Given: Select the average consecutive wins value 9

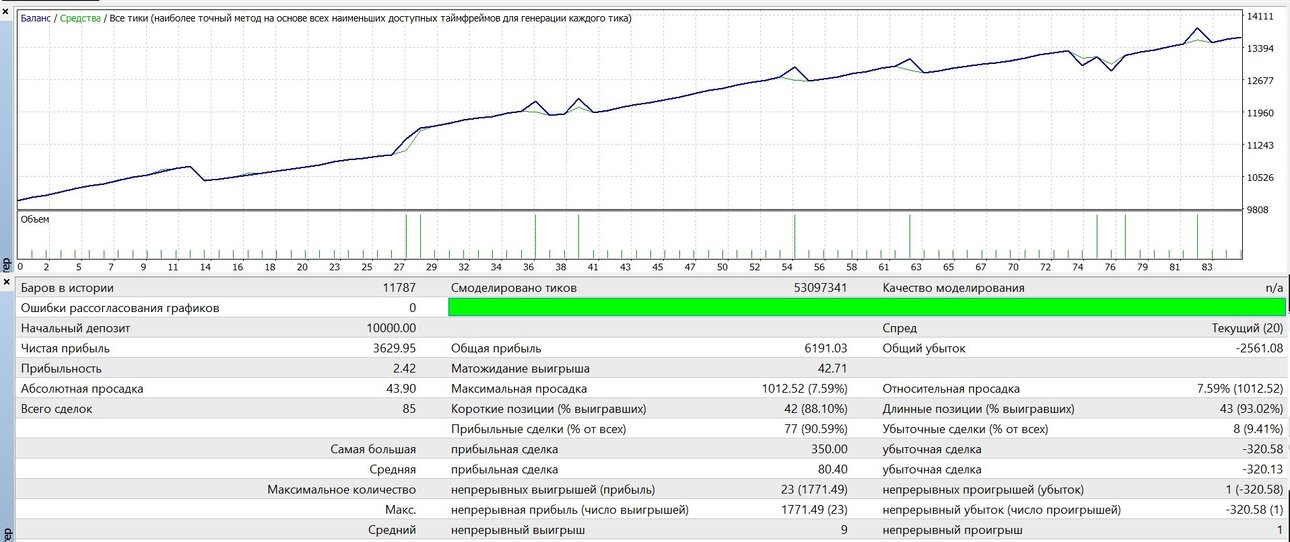Looking at the screenshot, I should coord(843,530).
